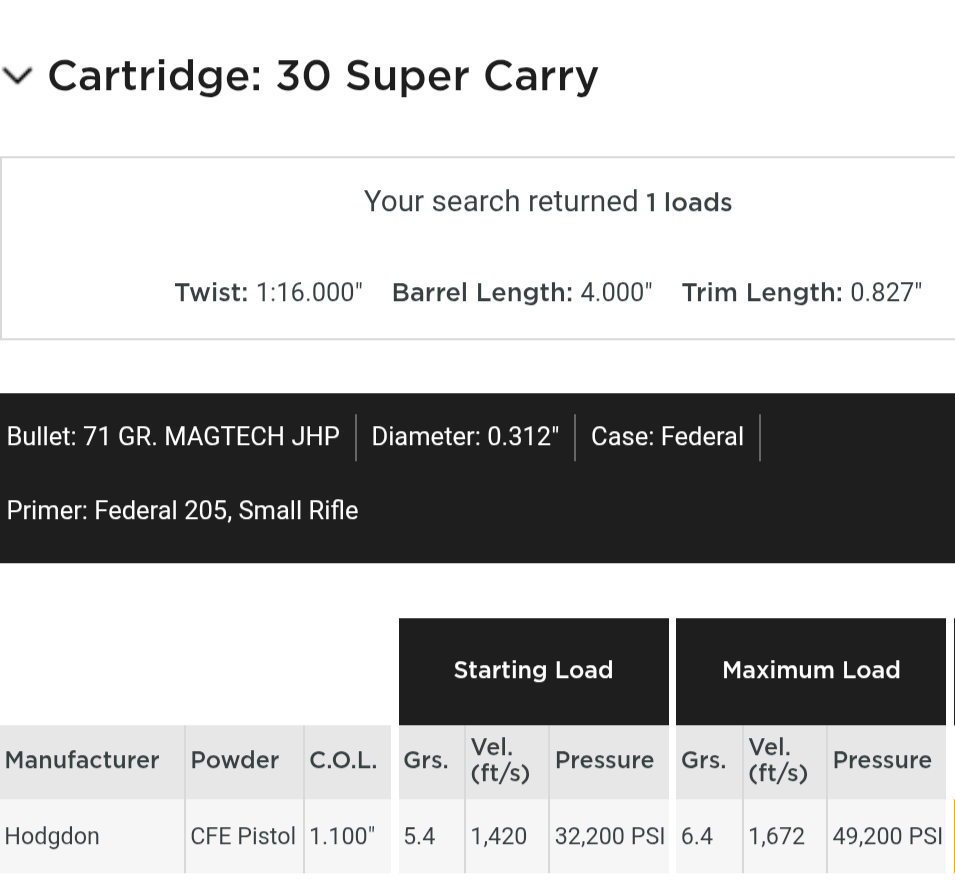This screenshot has width=955, height=895.
Task: Click the 49,200 PSI pressure cell
Action: 886,836
